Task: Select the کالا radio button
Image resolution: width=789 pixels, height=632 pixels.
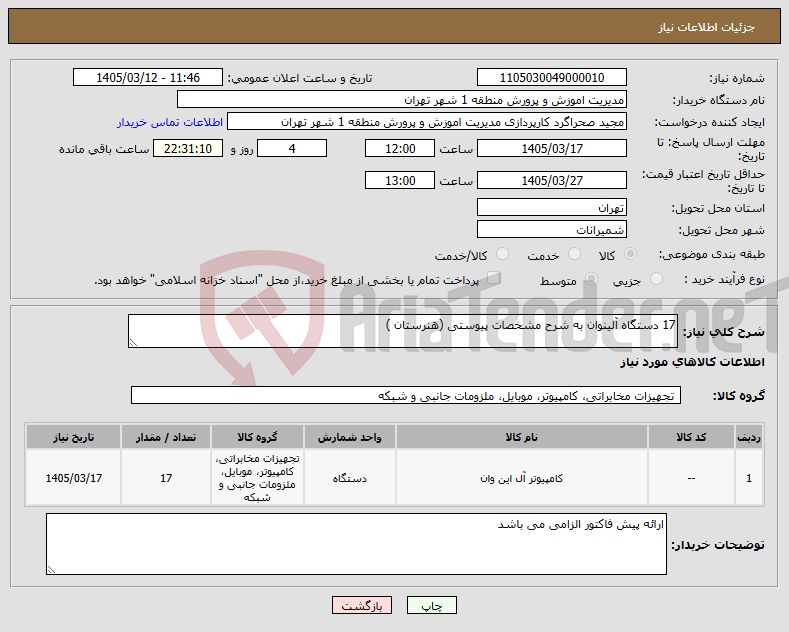Action: click(630, 254)
